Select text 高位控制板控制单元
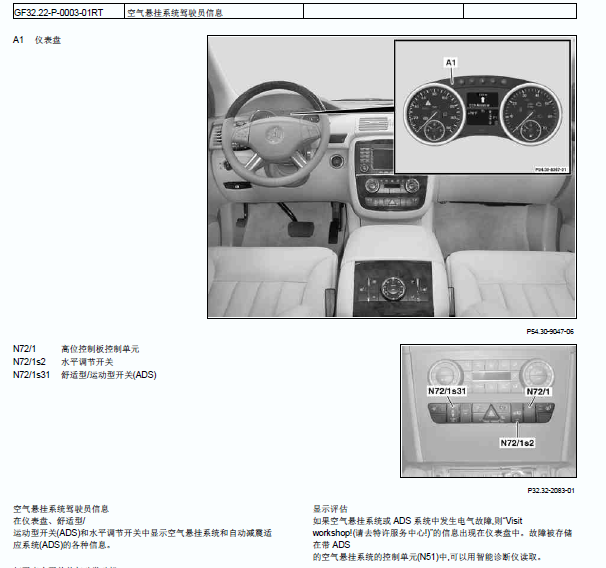Viewport: 606px width, 568px height. 100,349
